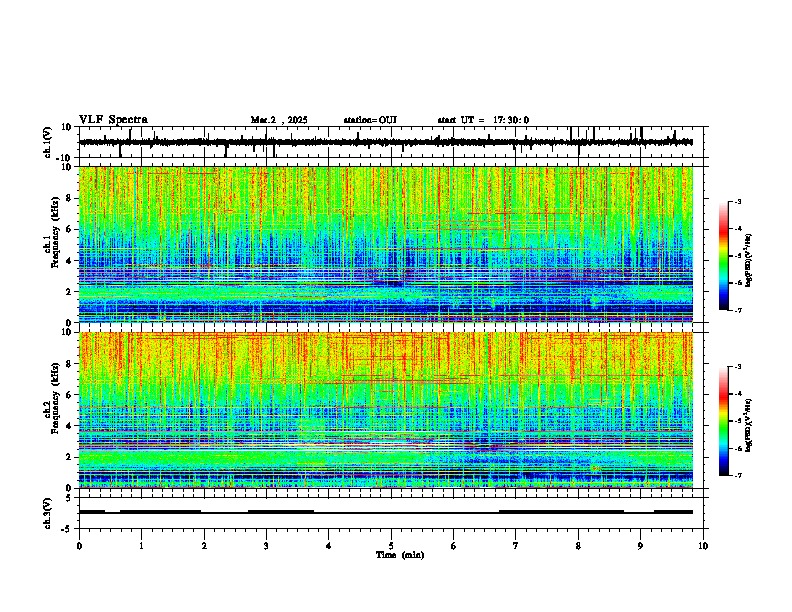Click the 'ch.3(V)' axis label
The image size is (792, 612).
pyautogui.click(x=47, y=513)
